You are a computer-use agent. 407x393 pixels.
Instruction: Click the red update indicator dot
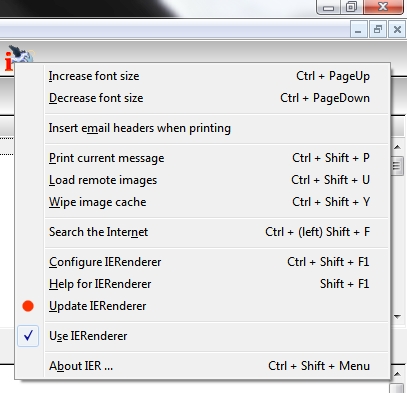[28, 306]
